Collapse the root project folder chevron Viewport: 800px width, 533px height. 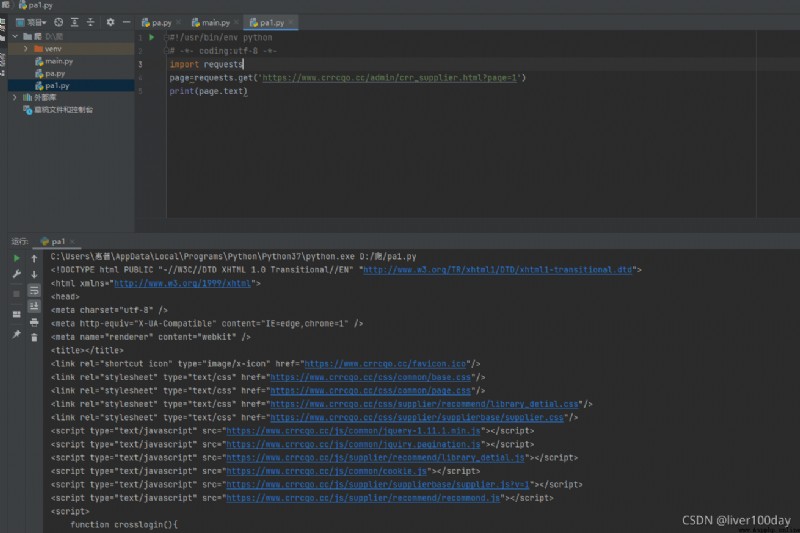point(15,36)
